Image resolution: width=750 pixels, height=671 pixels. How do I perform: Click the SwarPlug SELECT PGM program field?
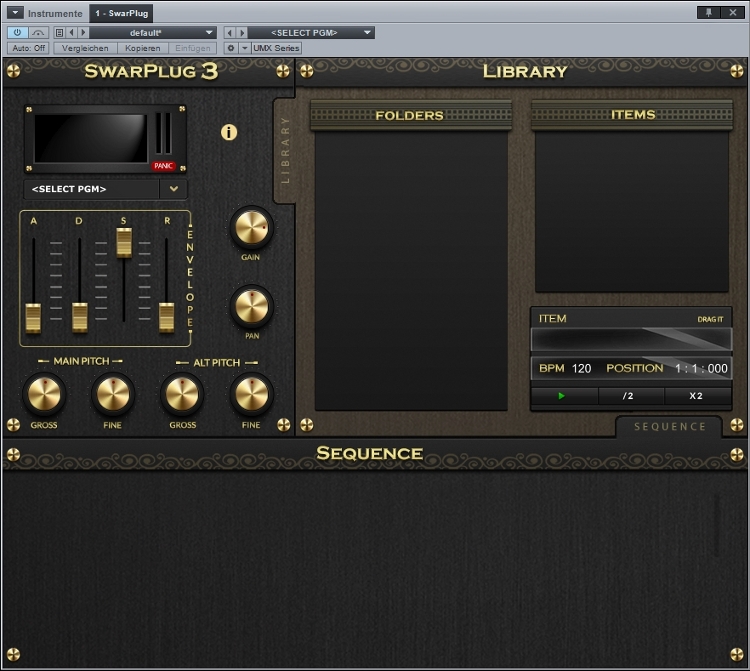(x=91, y=189)
